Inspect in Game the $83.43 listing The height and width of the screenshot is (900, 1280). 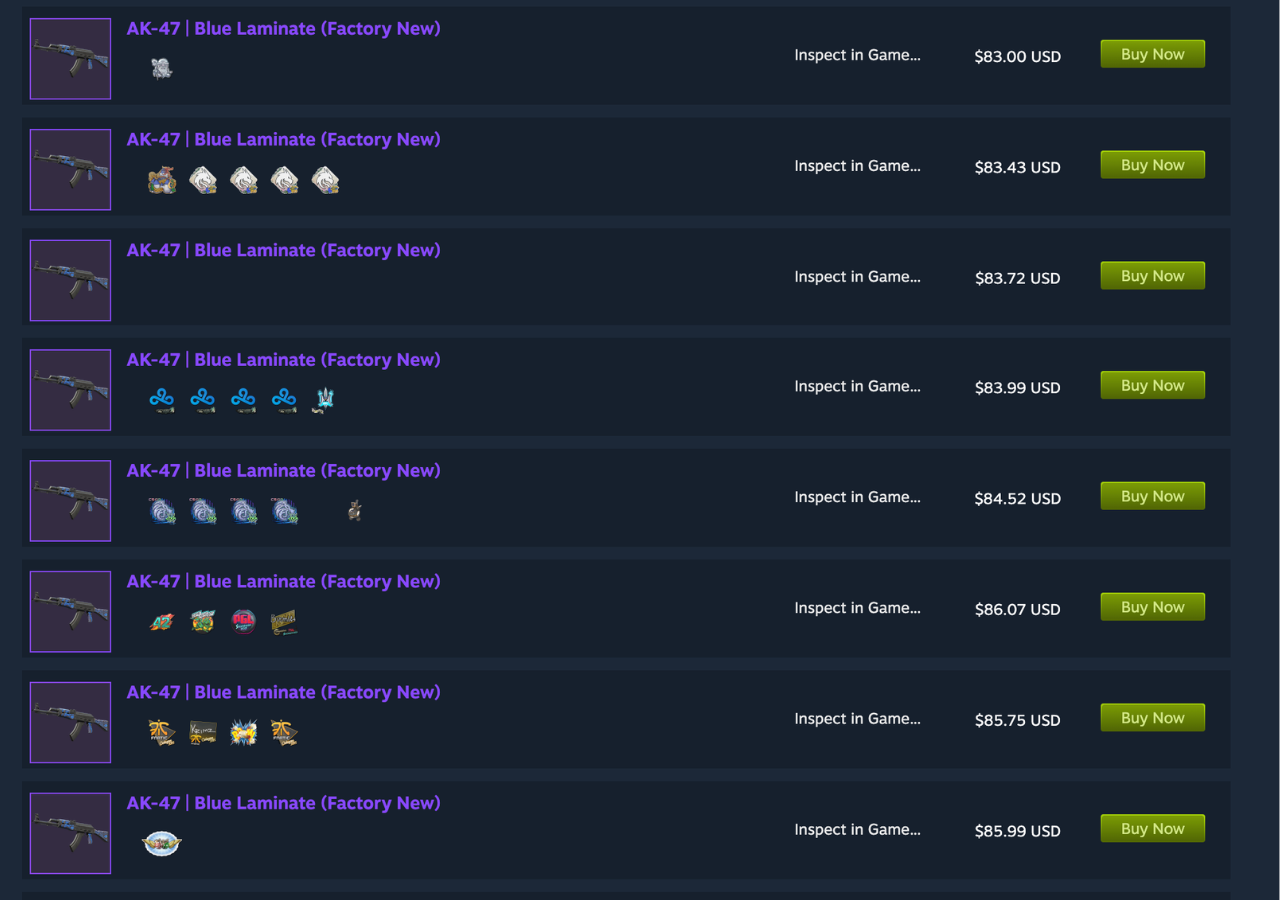857,166
